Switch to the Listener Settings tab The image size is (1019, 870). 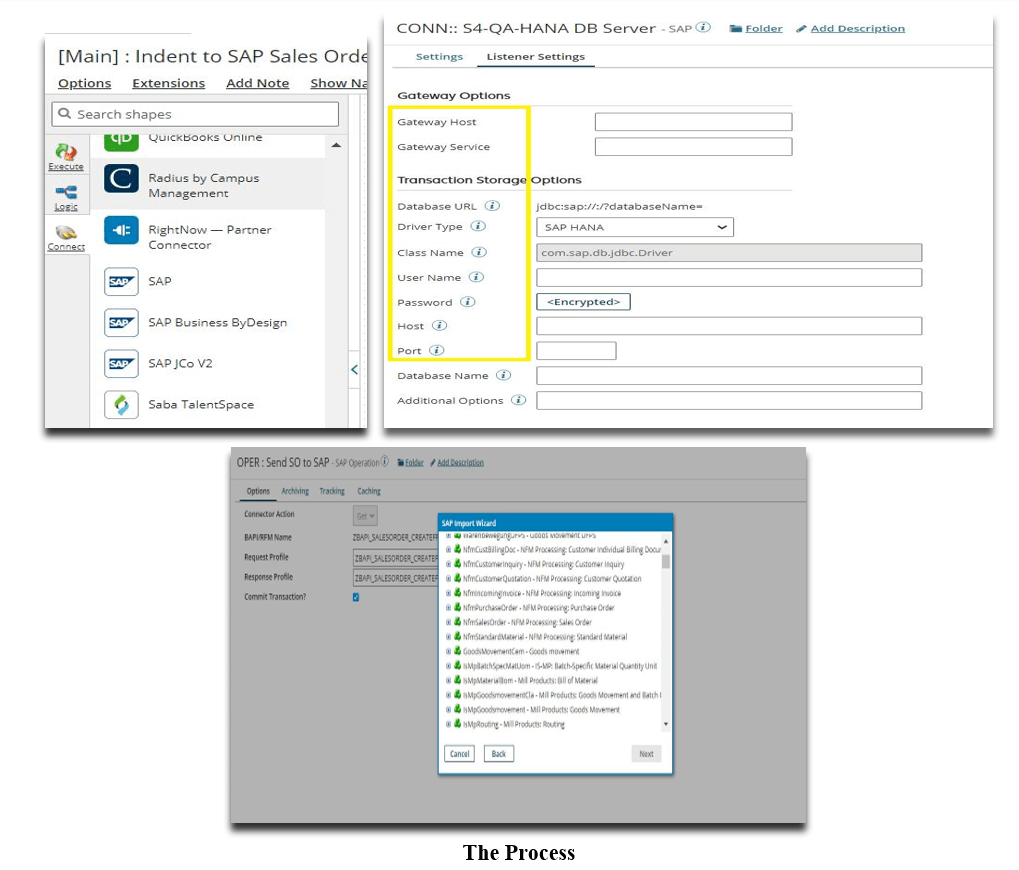[535, 57]
